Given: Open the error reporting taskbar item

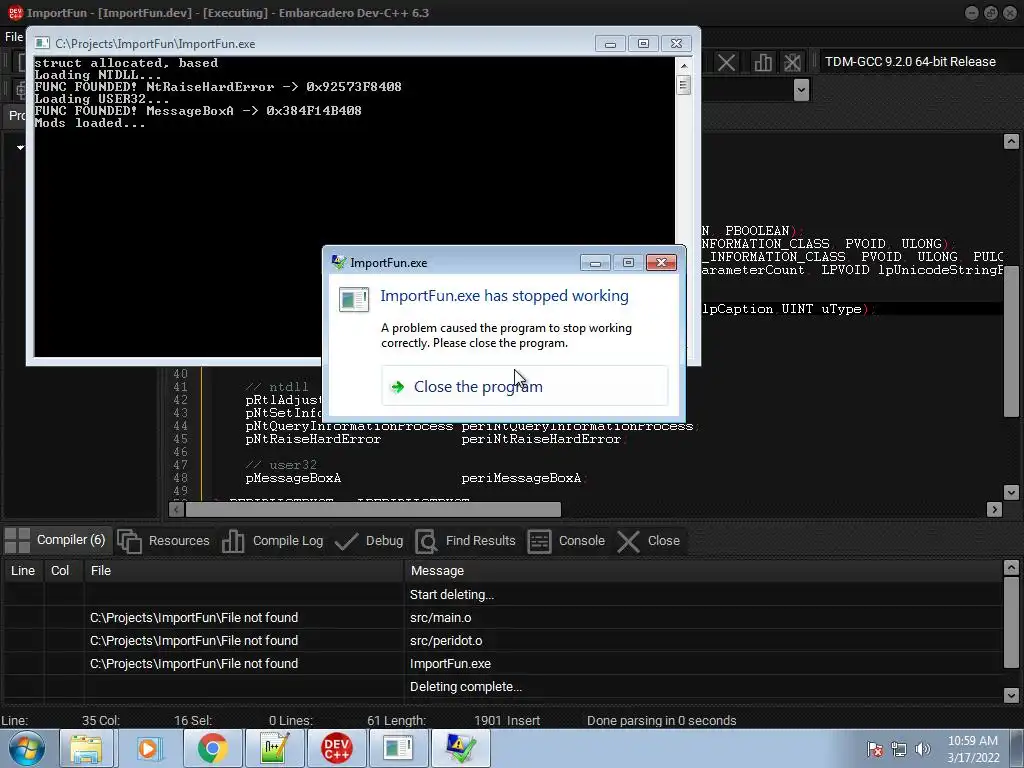Looking at the screenshot, I should [460, 748].
